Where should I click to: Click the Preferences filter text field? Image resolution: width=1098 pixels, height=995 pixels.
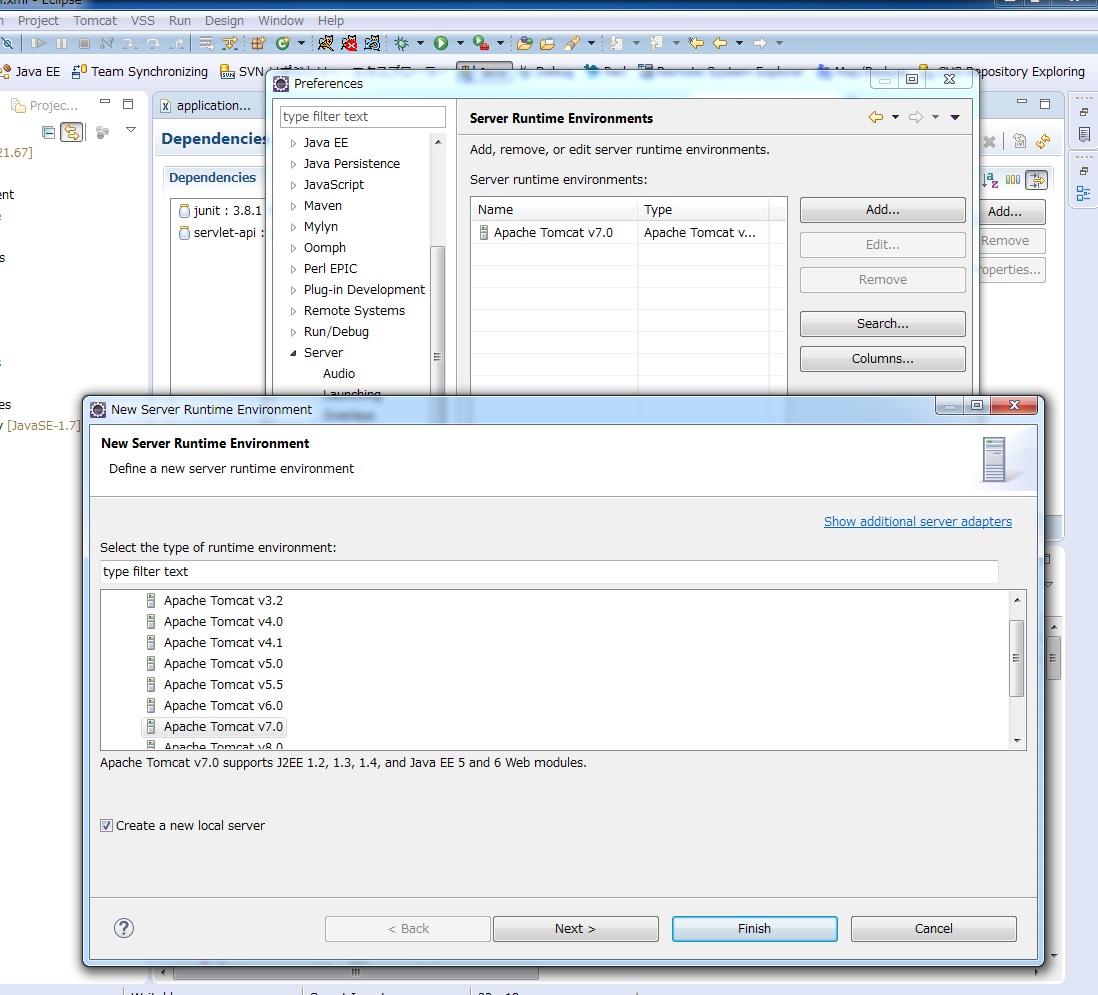point(362,116)
